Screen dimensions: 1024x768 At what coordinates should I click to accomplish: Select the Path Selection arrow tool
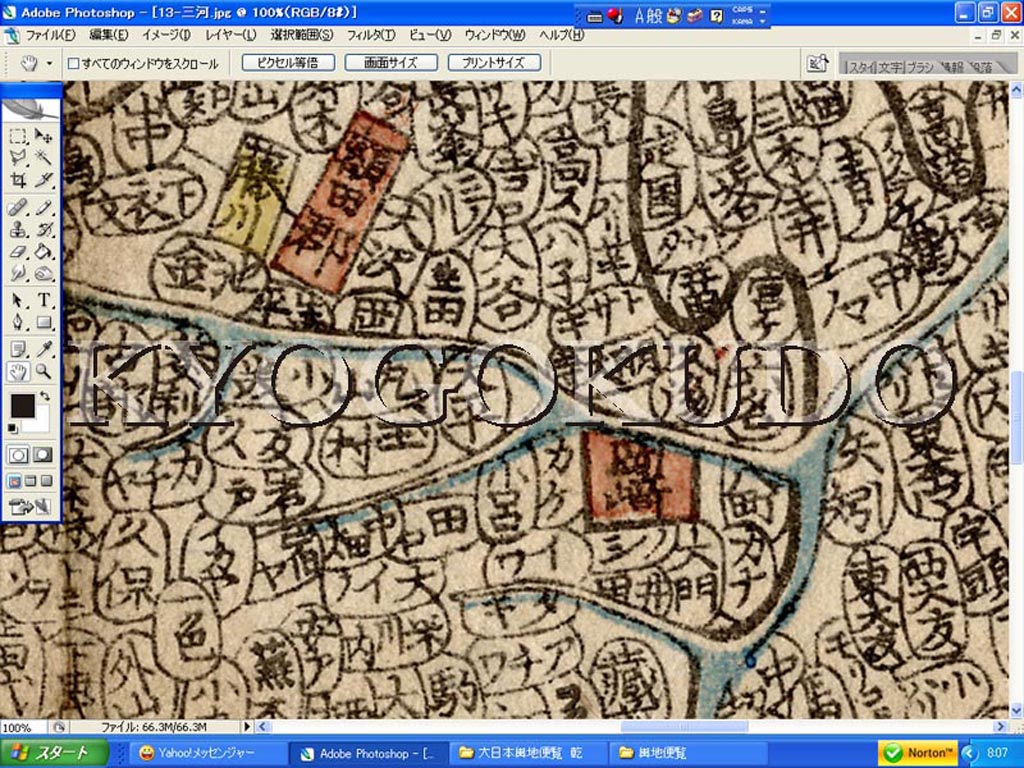pos(18,300)
